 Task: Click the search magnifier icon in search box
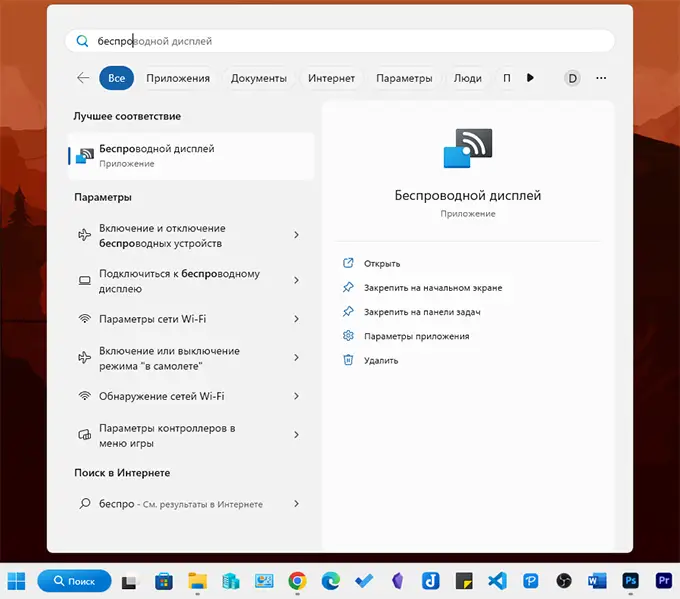tap(82, 41)
